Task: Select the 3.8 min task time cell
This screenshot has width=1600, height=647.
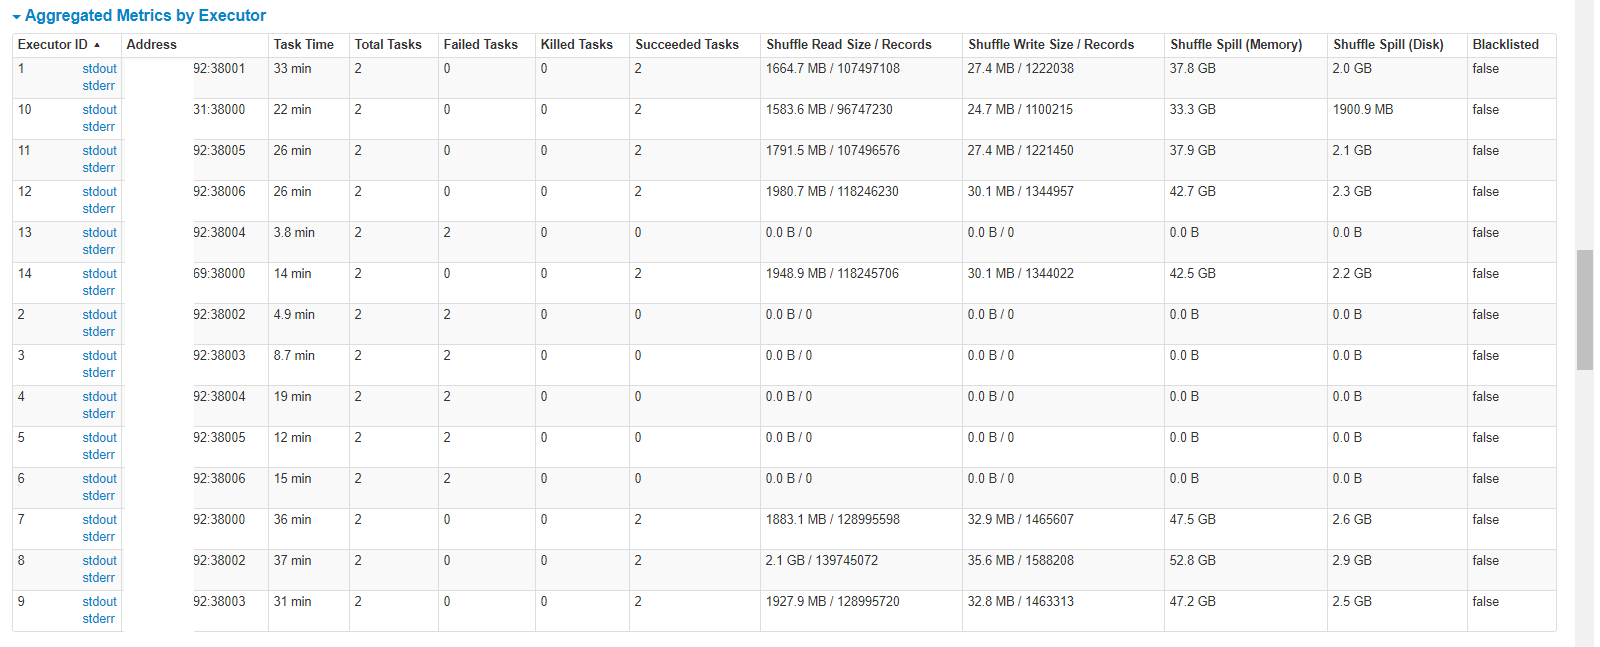Action: (294, 233)
